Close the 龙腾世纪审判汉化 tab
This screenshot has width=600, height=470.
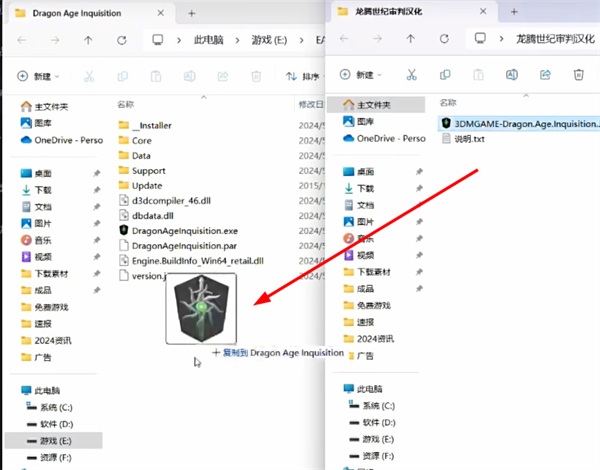click(483, 11)
